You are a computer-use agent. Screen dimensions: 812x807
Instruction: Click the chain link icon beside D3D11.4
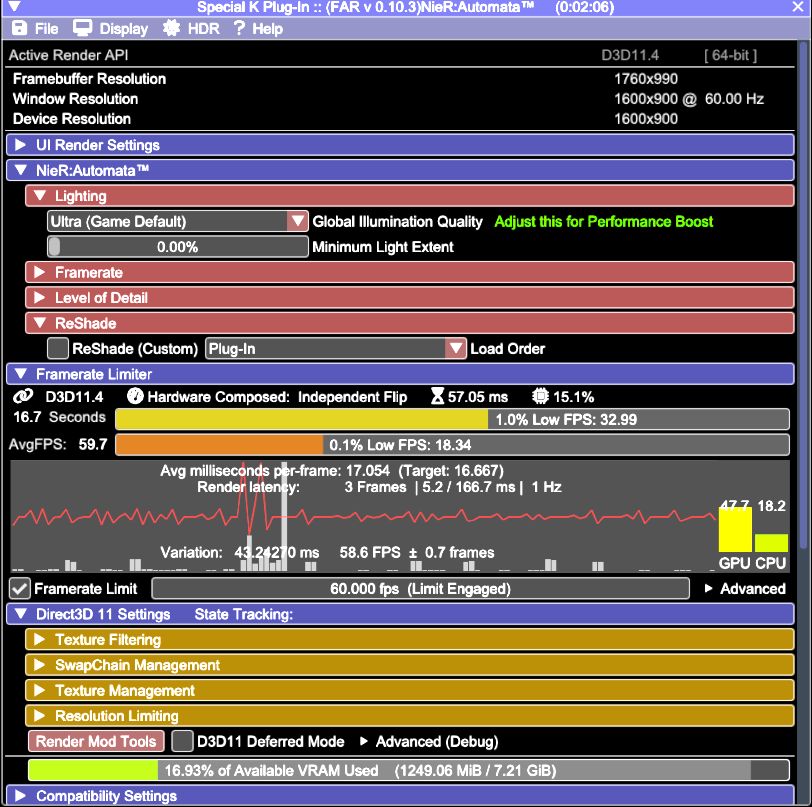click(x=23, y=397)
